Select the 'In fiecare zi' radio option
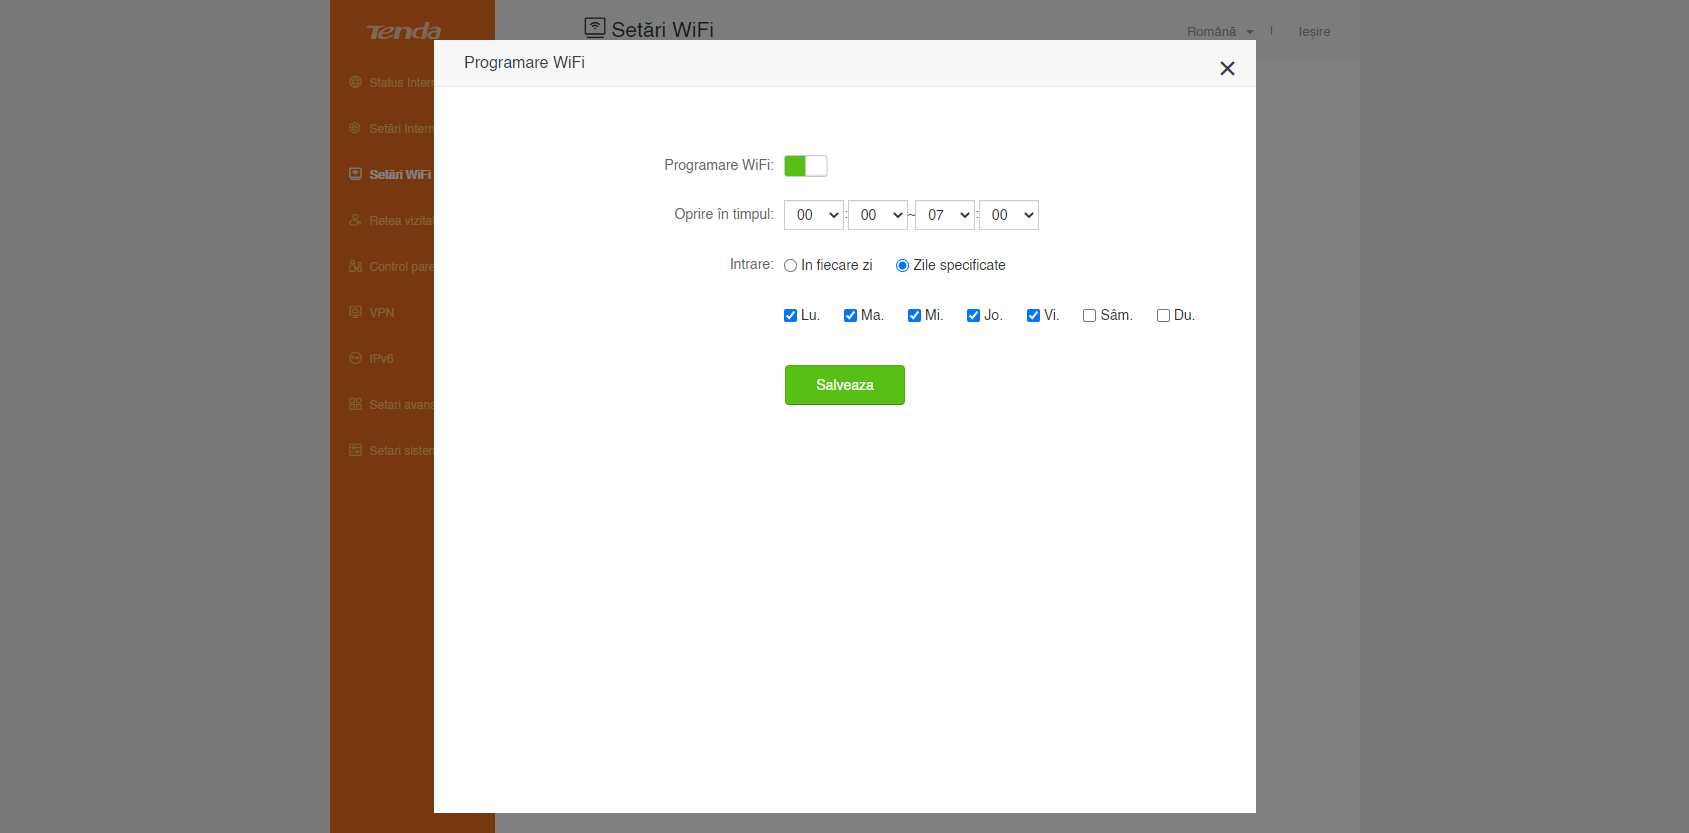Image resolution: width=1689 pixels, height=833 pixels. click(x=790, y=266)
